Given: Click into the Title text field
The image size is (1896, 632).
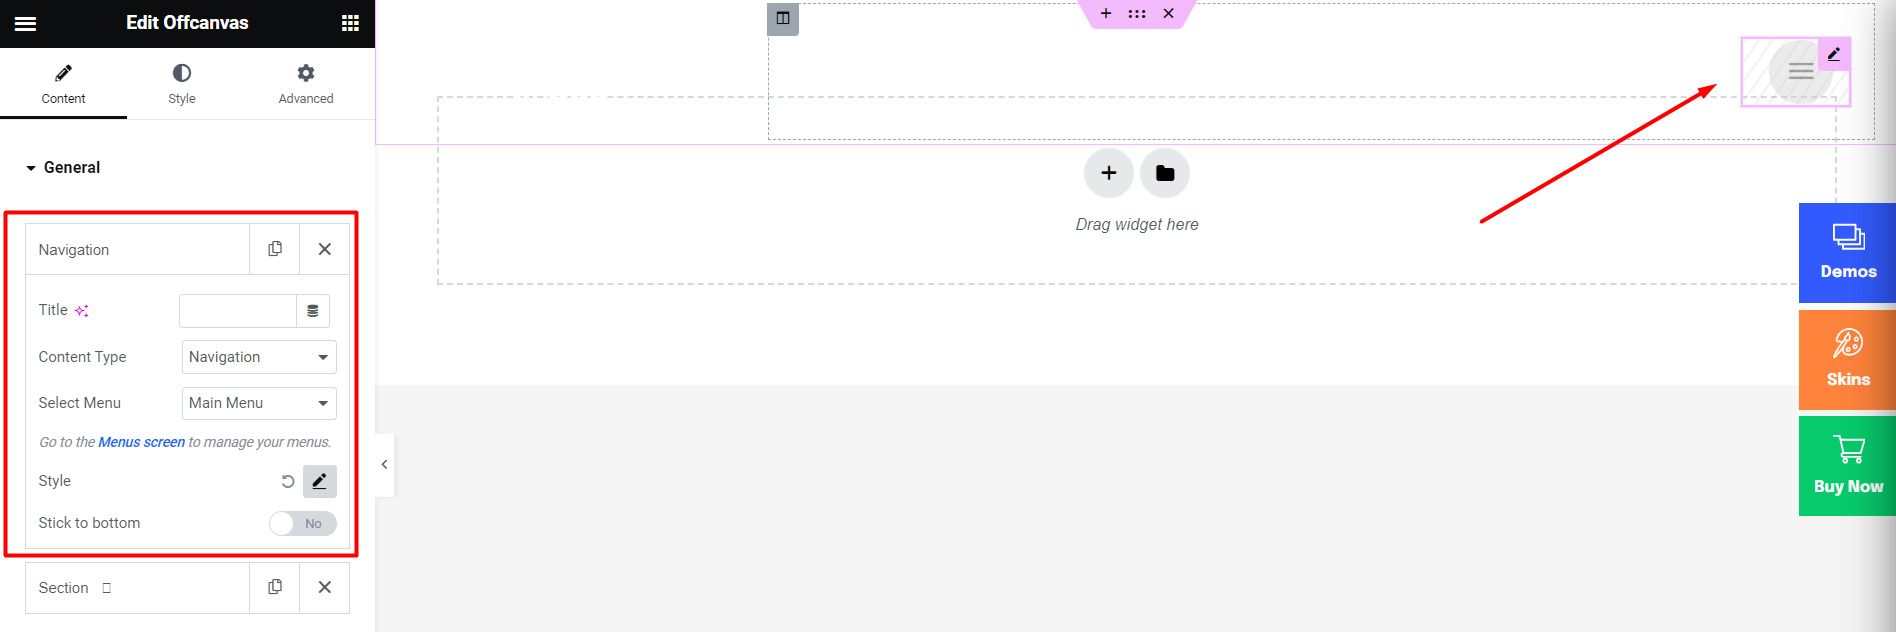Looking at the screenshot, I should pos(238,311).
